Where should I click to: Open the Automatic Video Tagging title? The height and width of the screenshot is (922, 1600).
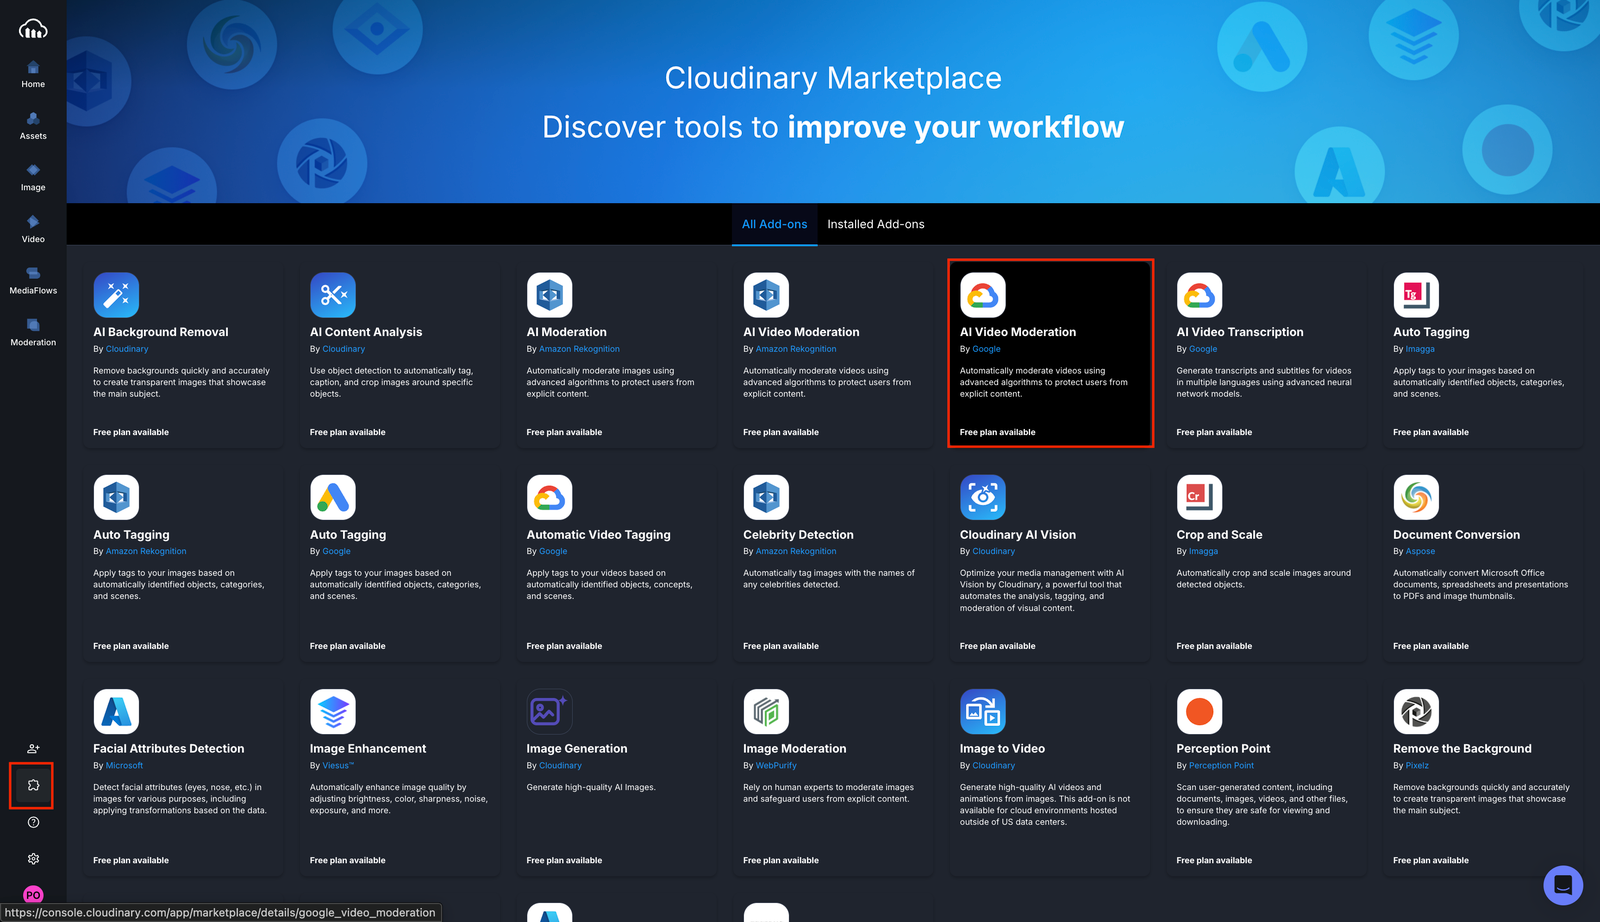(599, 535)
